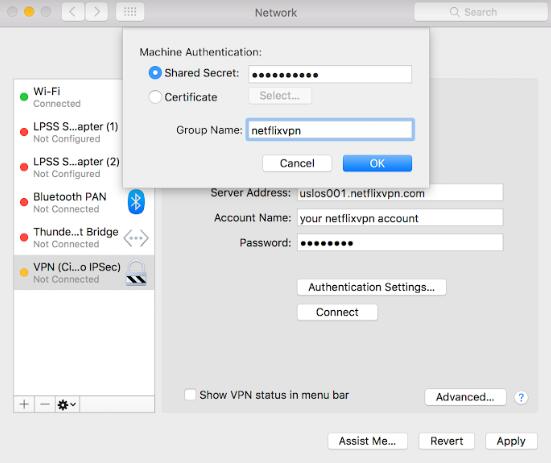Select Wi-Fi in the services list
The width and height of the screenshot is (551, 463).
tap(69, 97)
